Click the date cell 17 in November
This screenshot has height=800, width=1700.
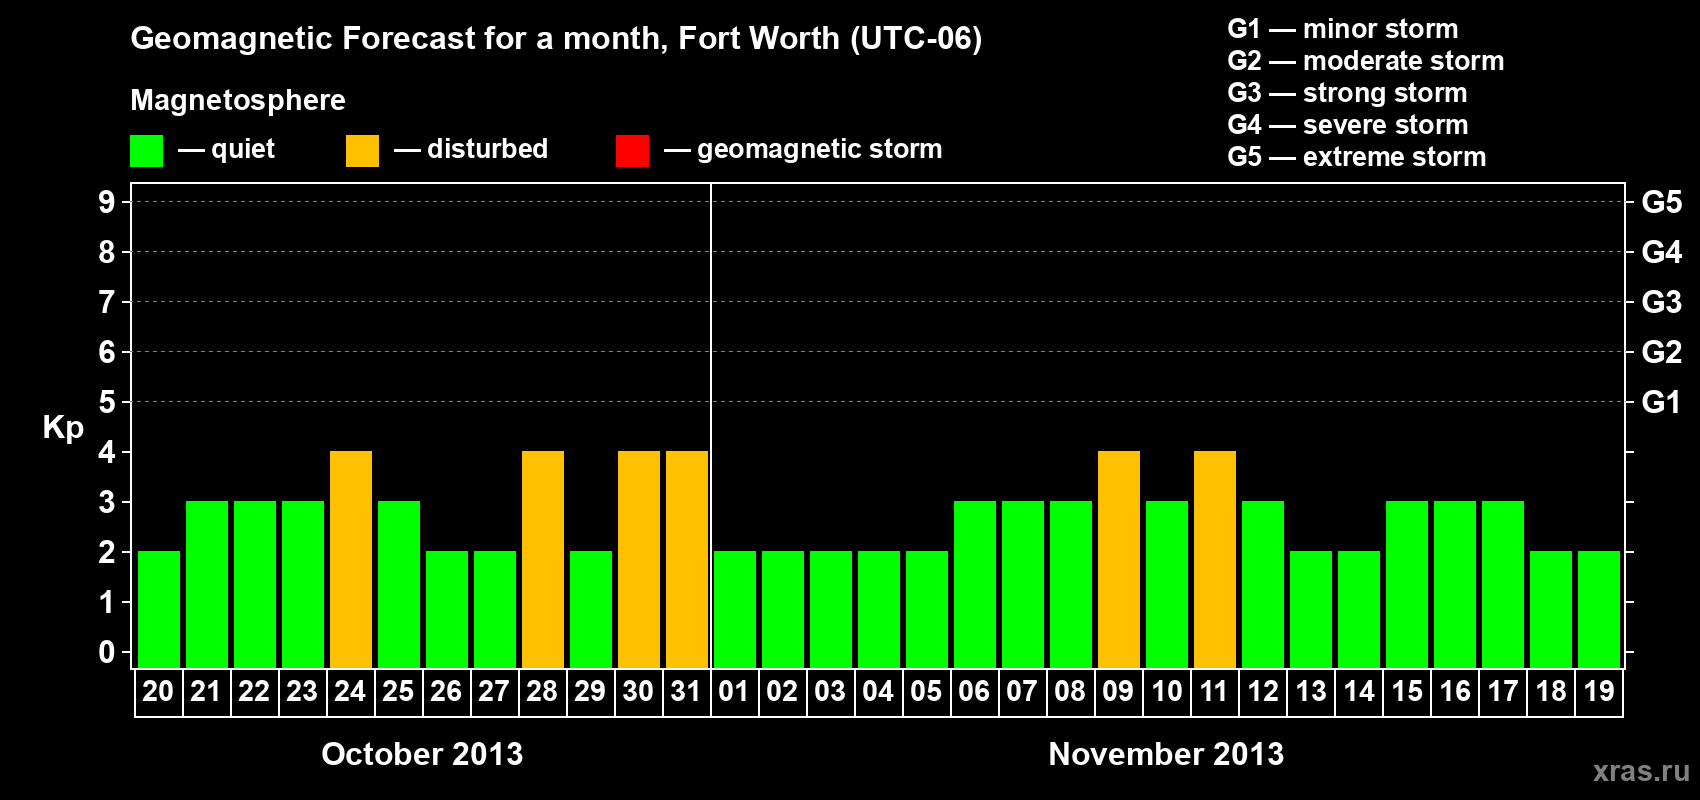[1503, 692]
